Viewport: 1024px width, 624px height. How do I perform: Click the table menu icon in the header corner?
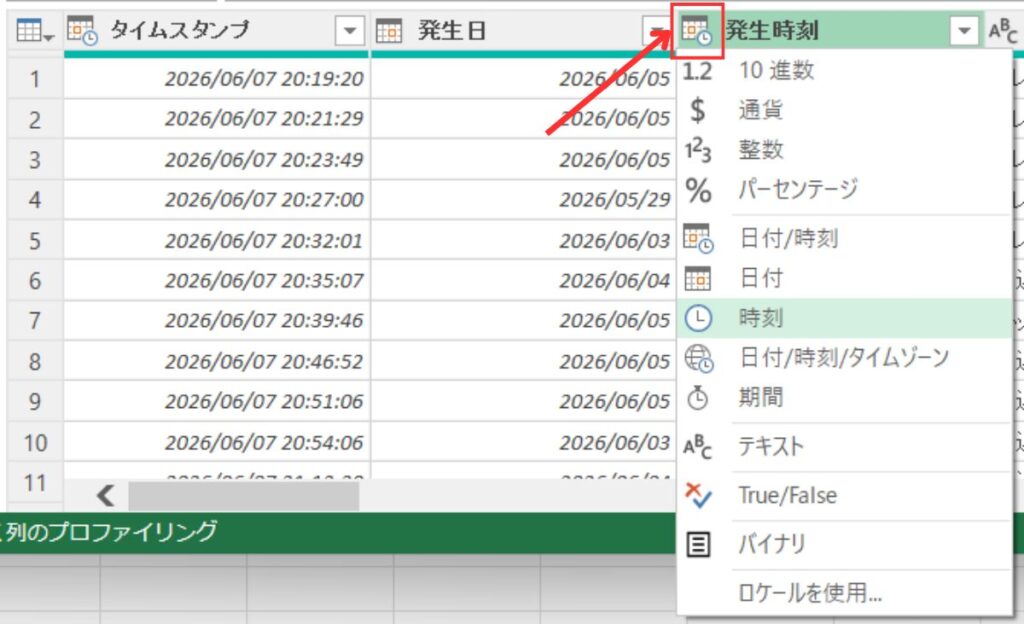click(x=35, y=30)
